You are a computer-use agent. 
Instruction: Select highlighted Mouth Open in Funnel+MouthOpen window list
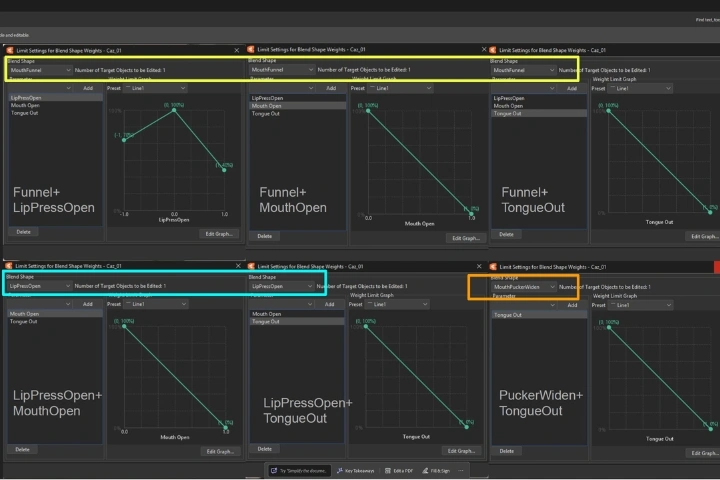tap(298, 106)
